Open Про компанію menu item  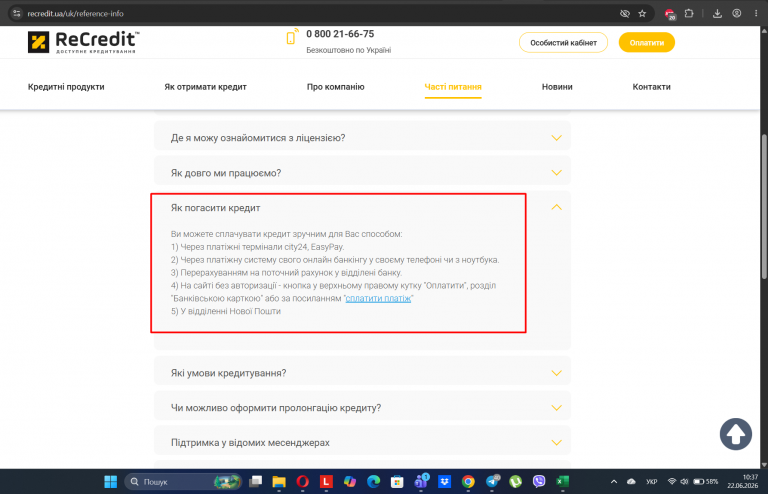(336, 87)
